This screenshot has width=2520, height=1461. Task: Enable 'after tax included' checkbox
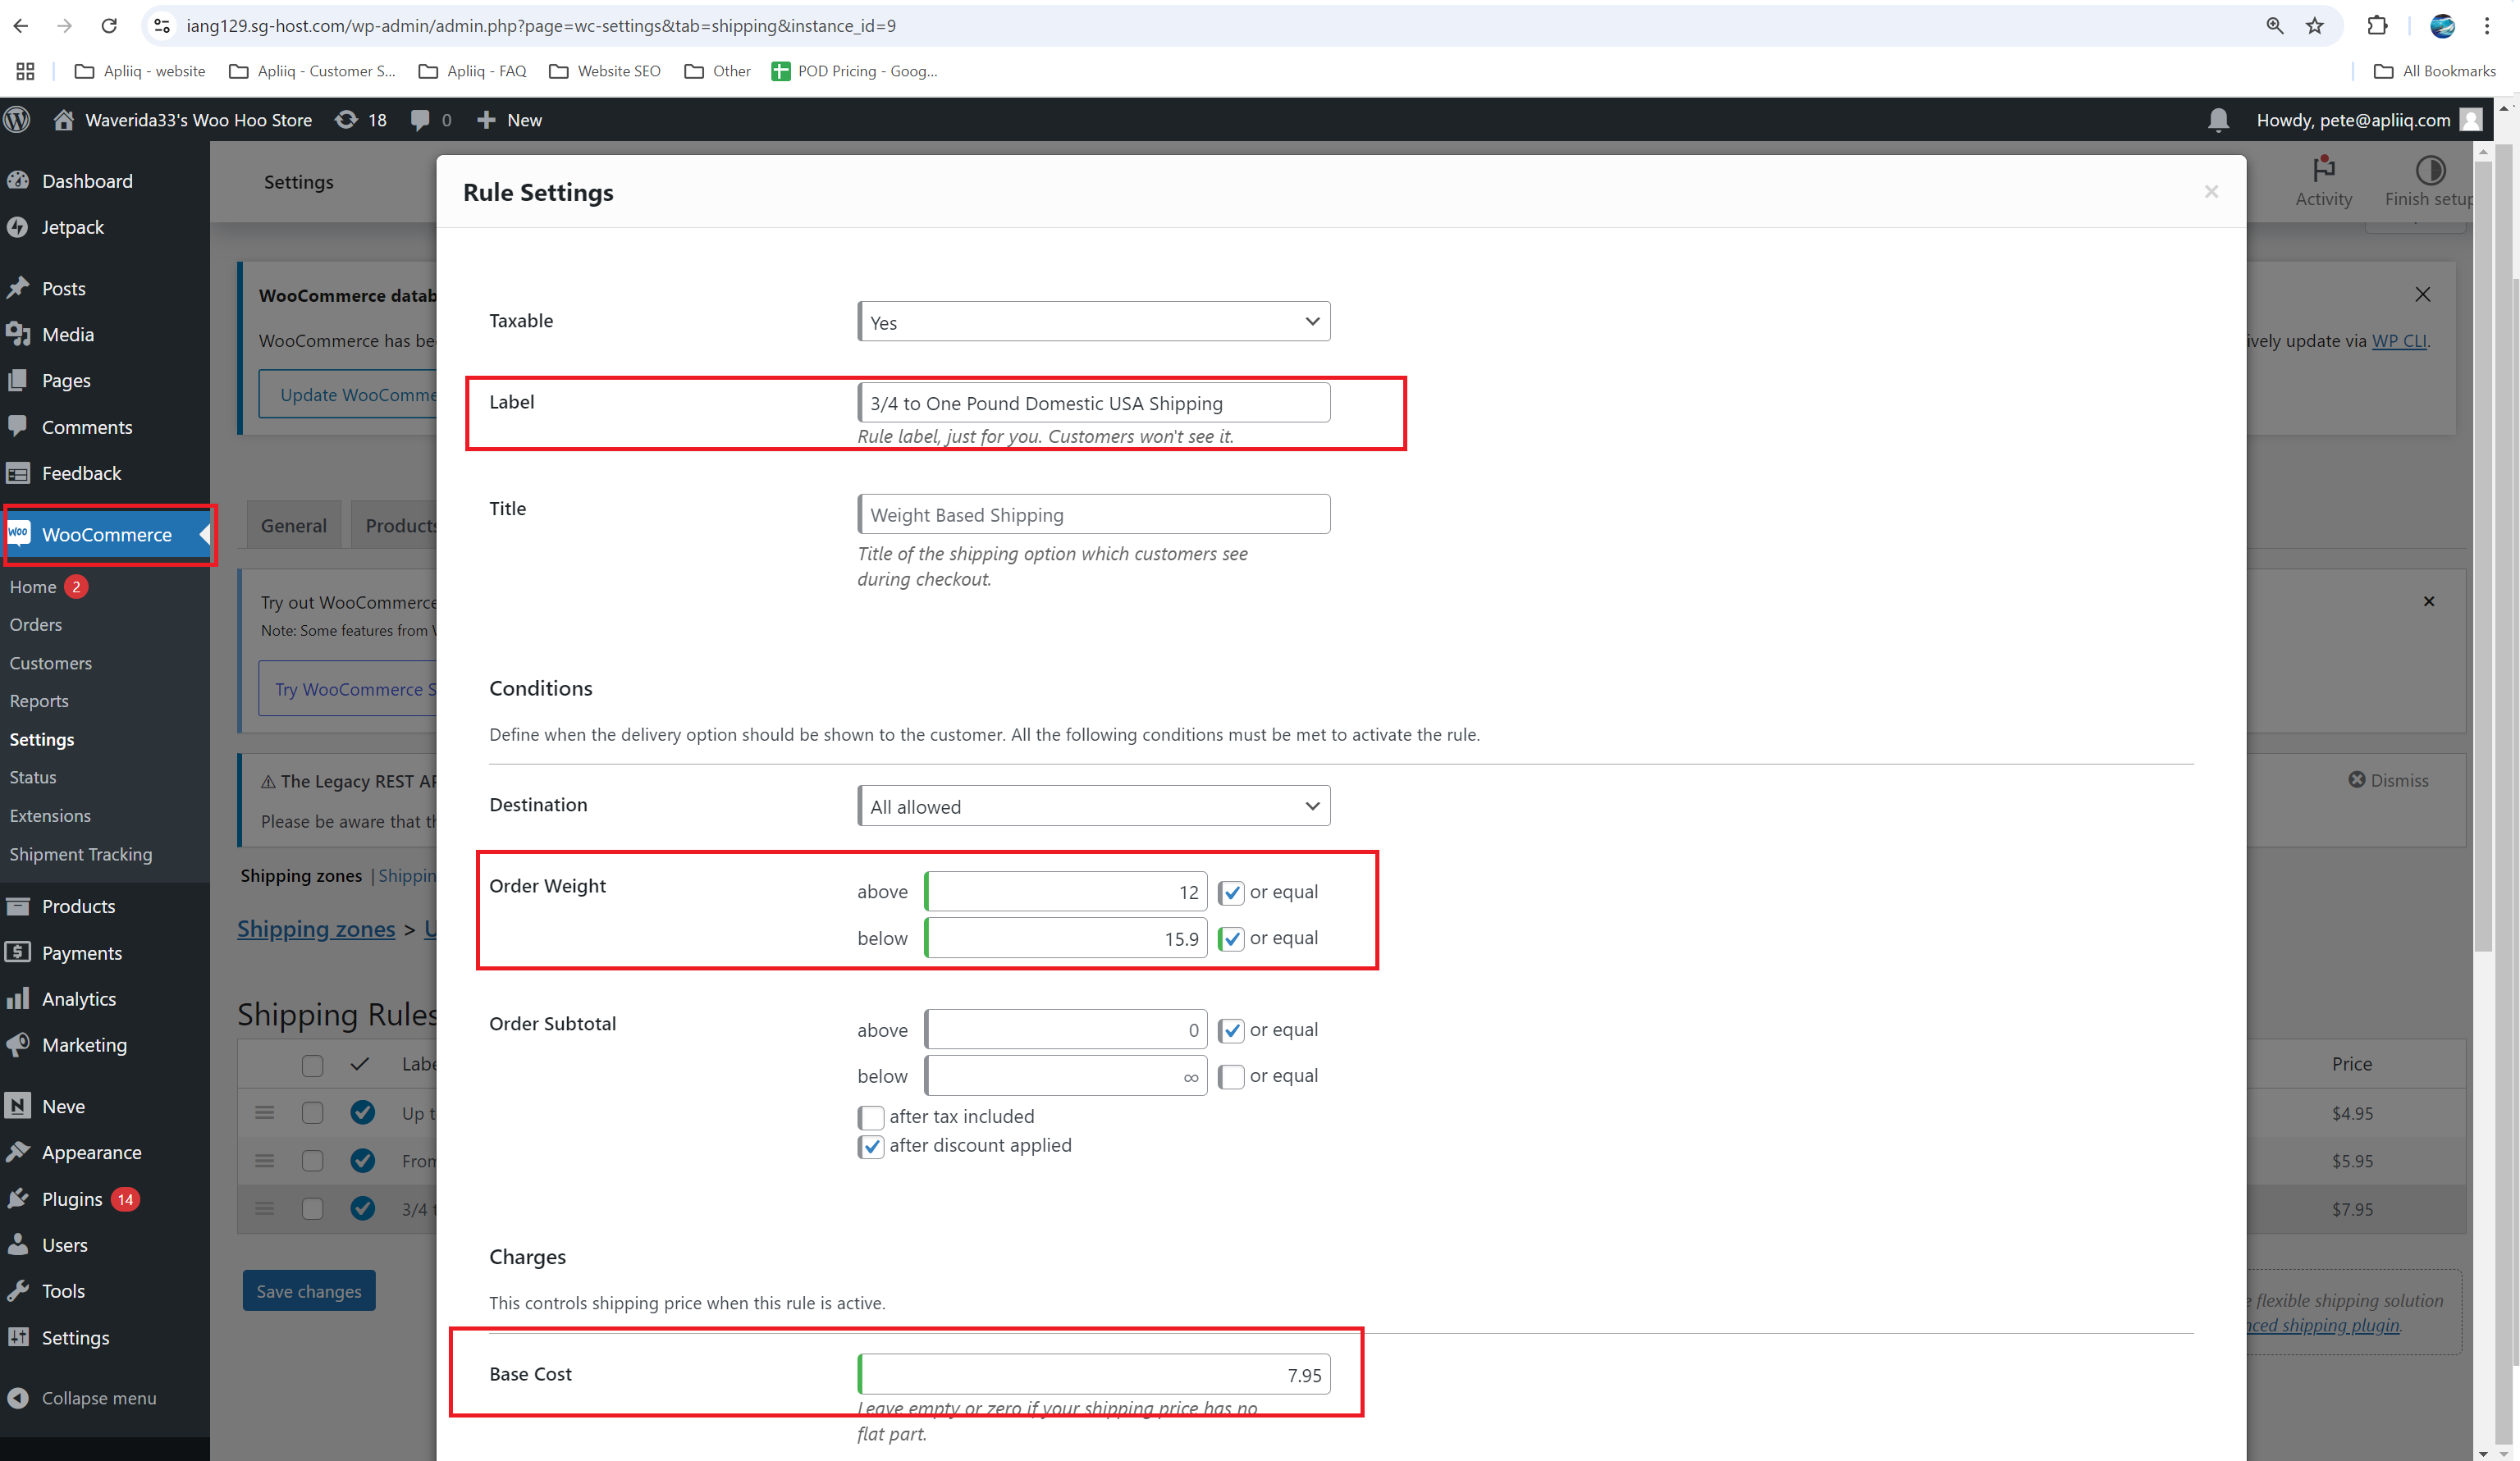coord(870,1117)
